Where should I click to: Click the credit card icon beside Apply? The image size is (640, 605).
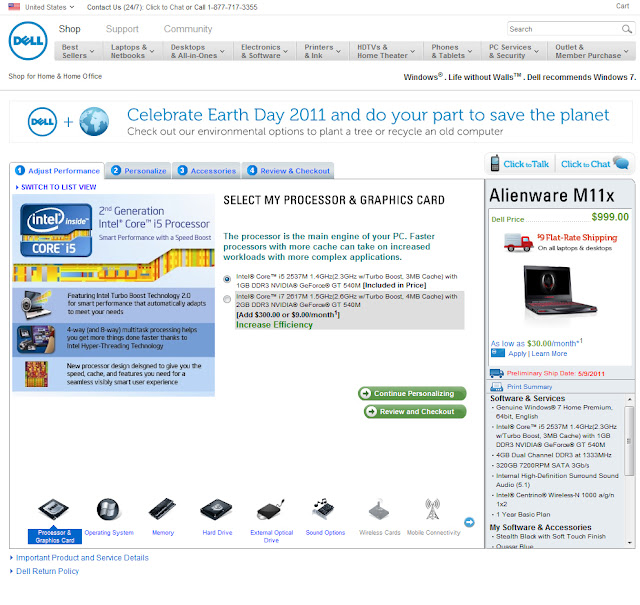click(498, 353)
